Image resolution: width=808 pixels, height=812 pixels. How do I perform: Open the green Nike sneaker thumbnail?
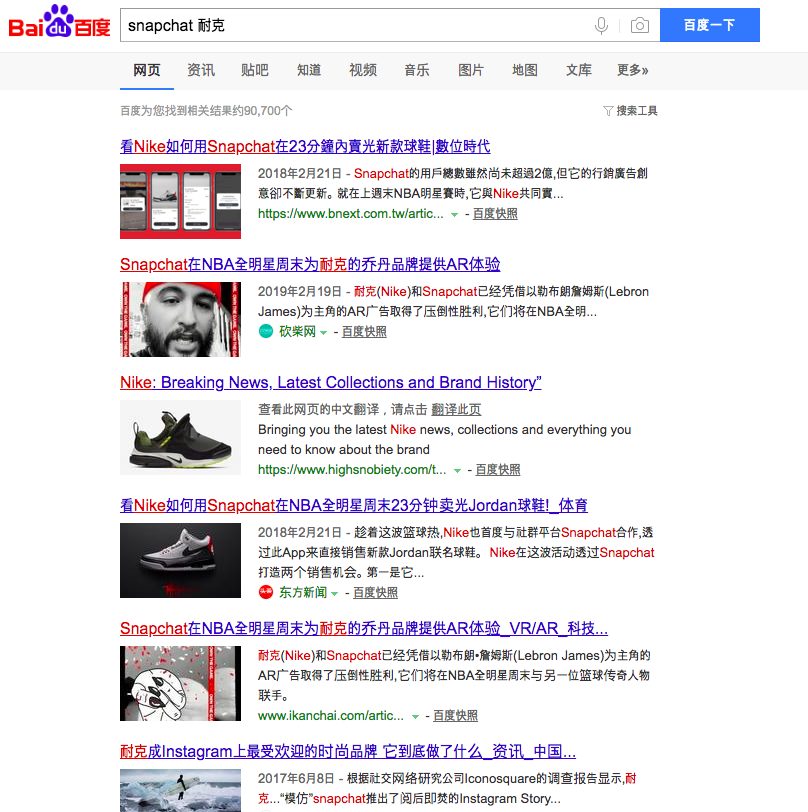tap(180, 438)
